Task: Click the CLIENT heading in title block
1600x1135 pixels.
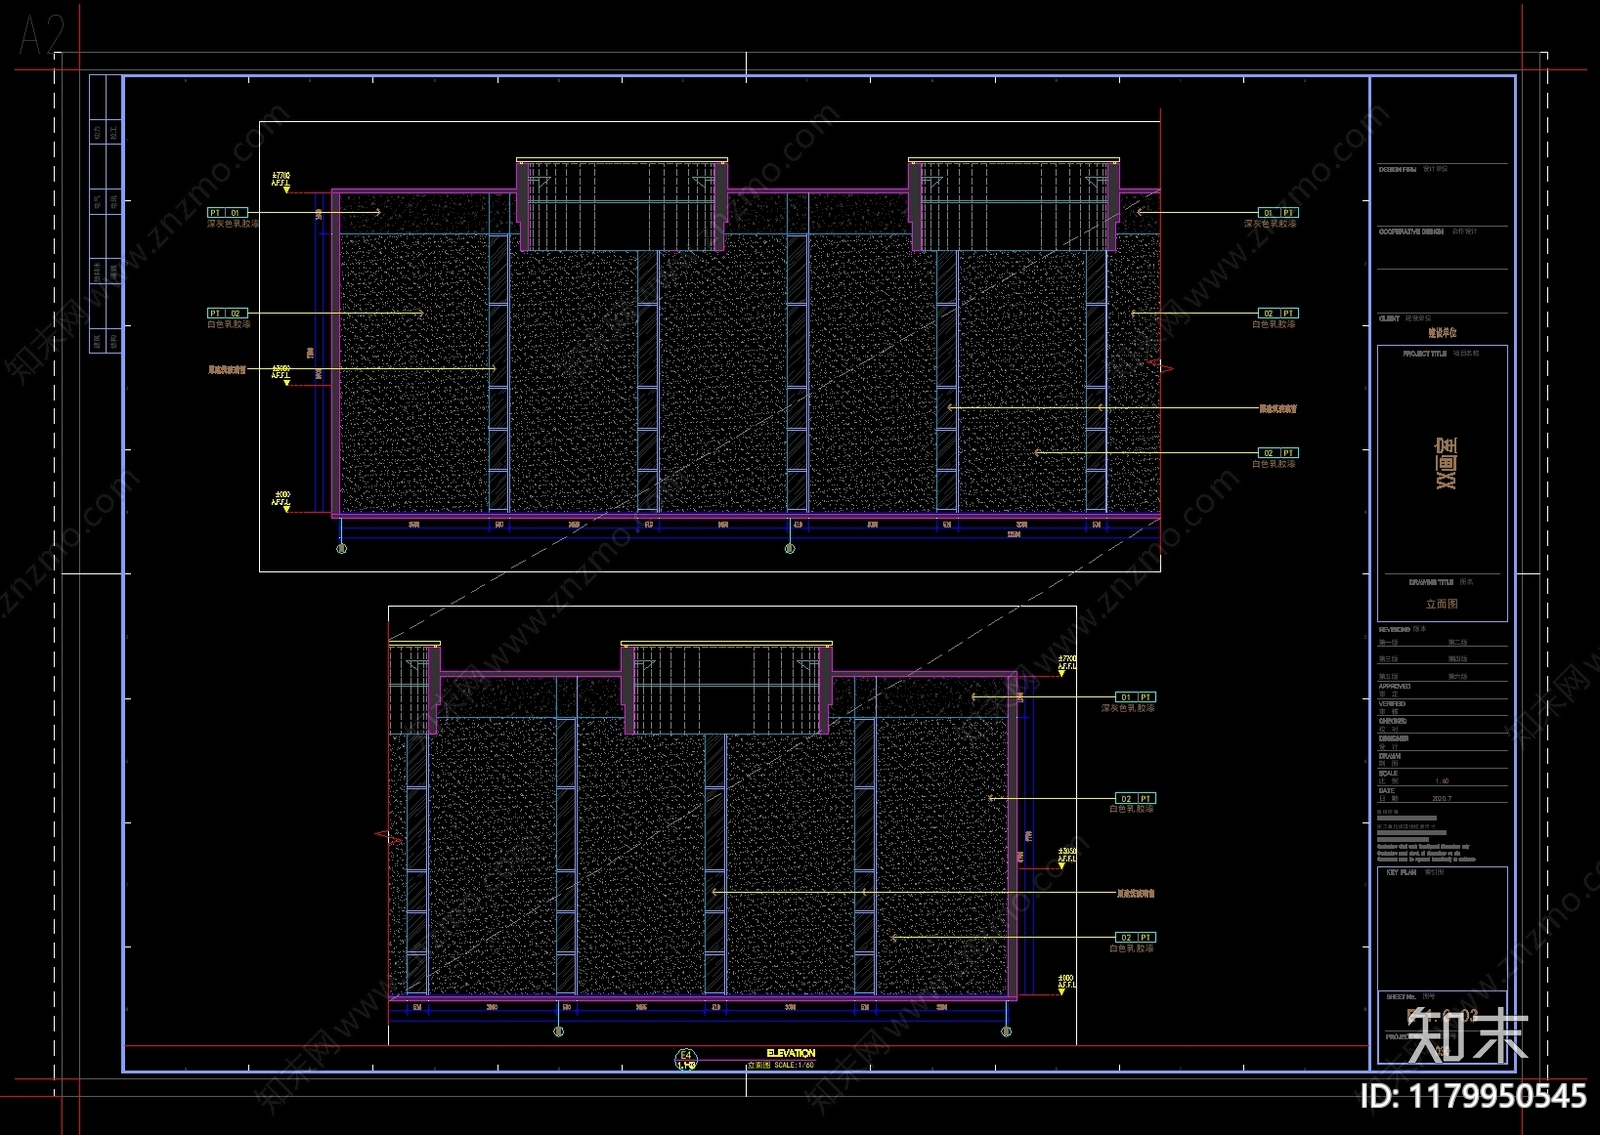Action: (1389, 319)
